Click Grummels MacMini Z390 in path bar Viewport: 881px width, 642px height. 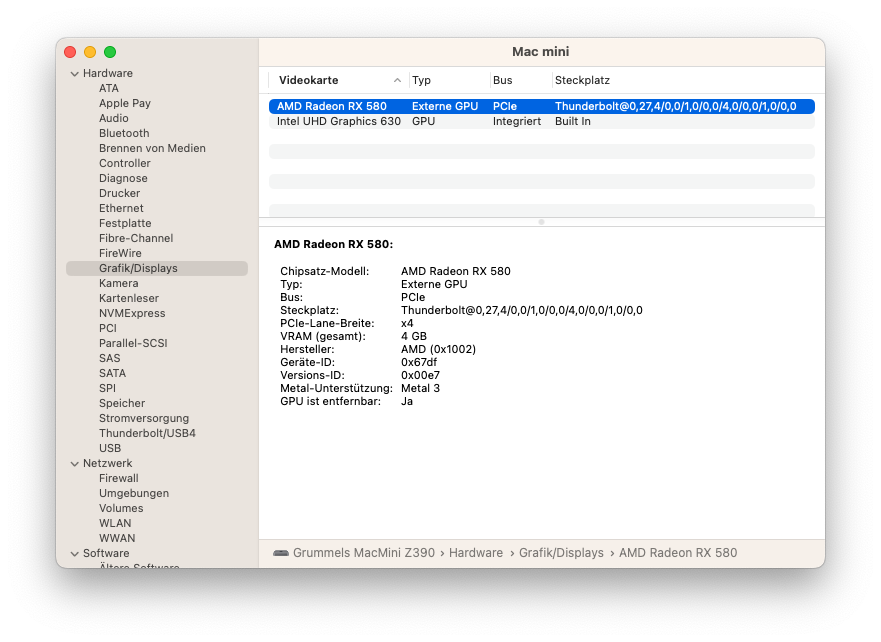(x=364, y=553)
